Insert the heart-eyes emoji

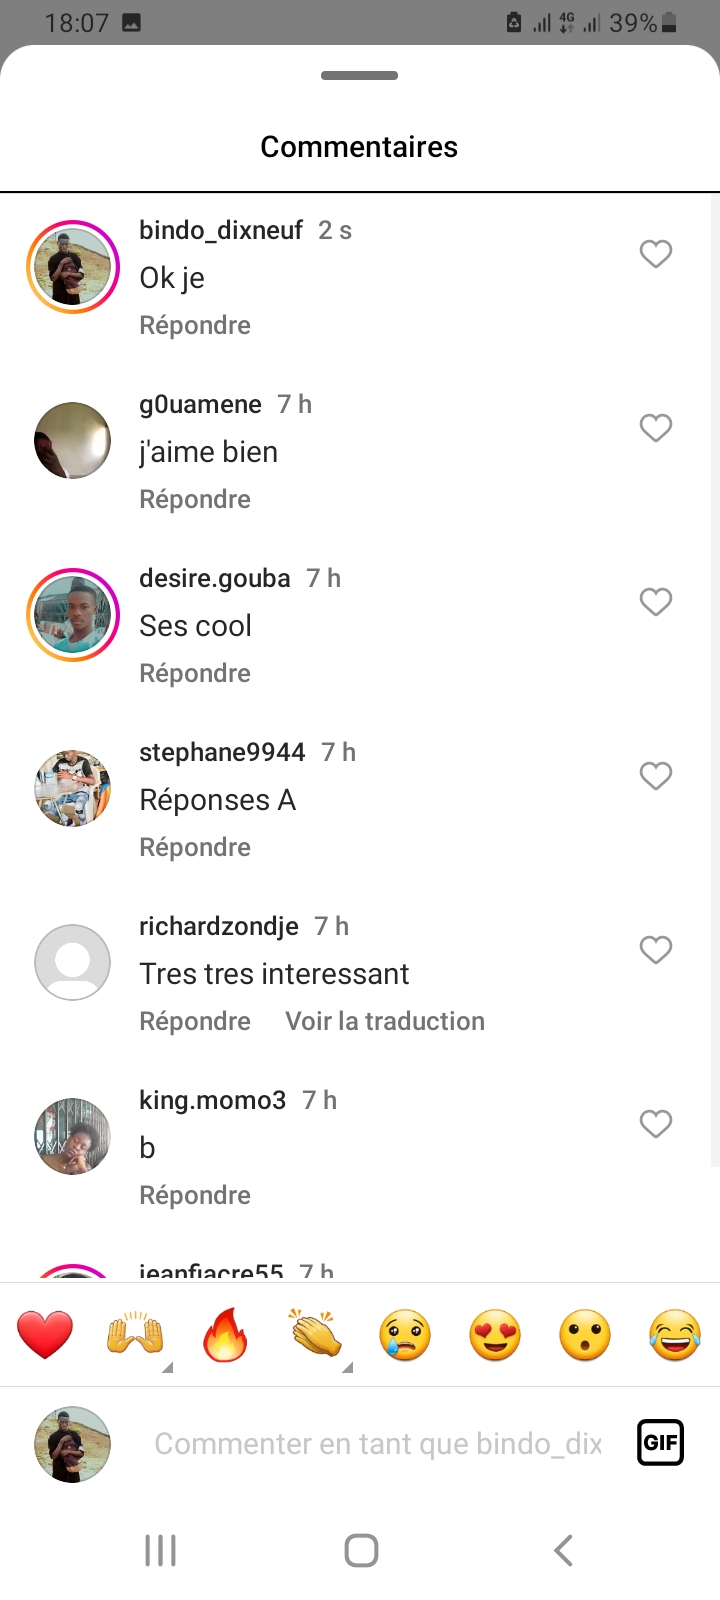pos(495,1335)
